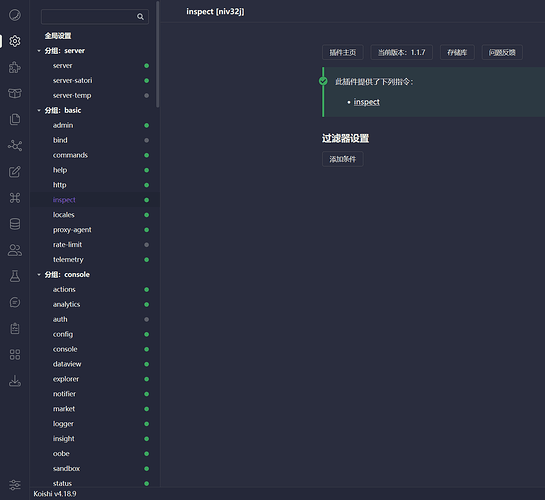Open locales edit pencil icon
This screenshot has width=545, height=500.
(15, 172)
